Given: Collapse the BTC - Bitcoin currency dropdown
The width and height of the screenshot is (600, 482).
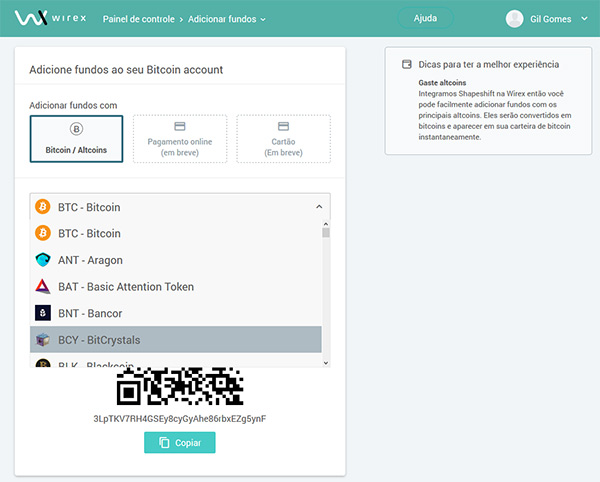Looking at the screenshot, I should coord(180,207).
